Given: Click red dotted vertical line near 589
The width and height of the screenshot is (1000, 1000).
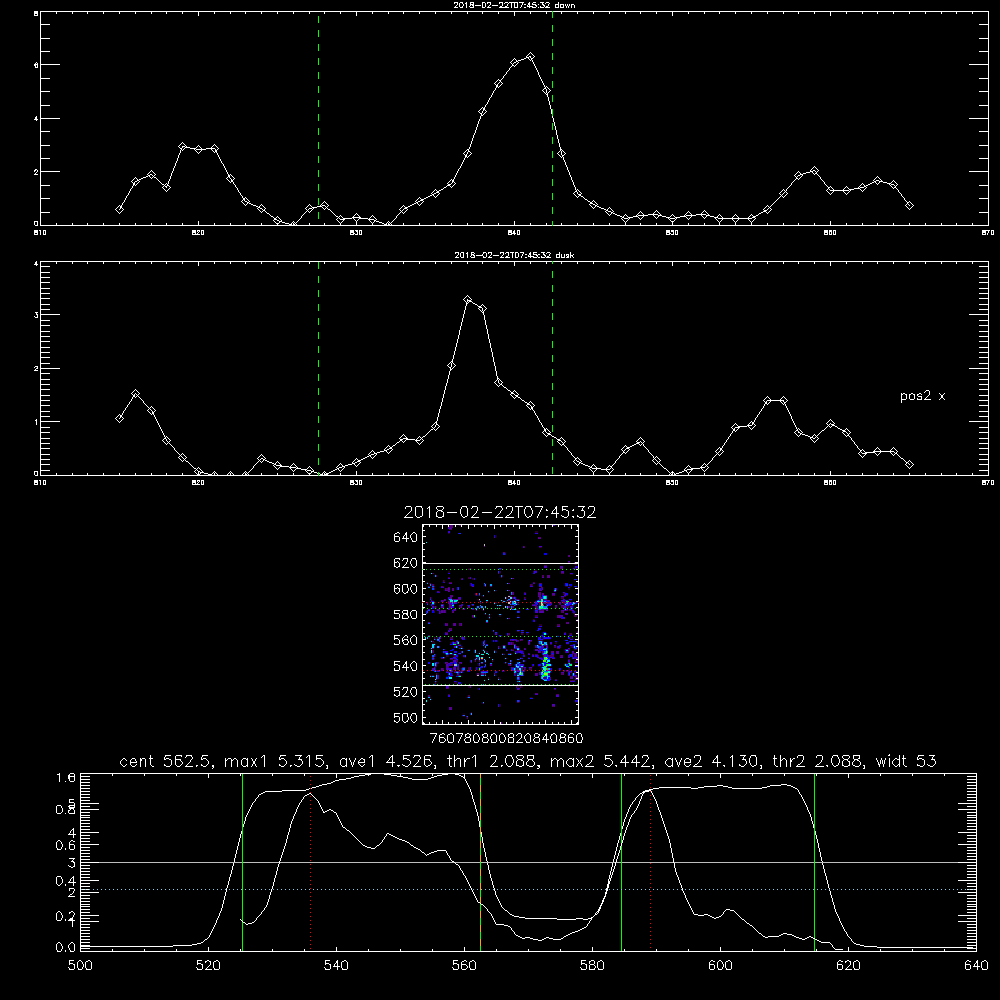Looking at the screenshot, I should (x=651, y=862).
